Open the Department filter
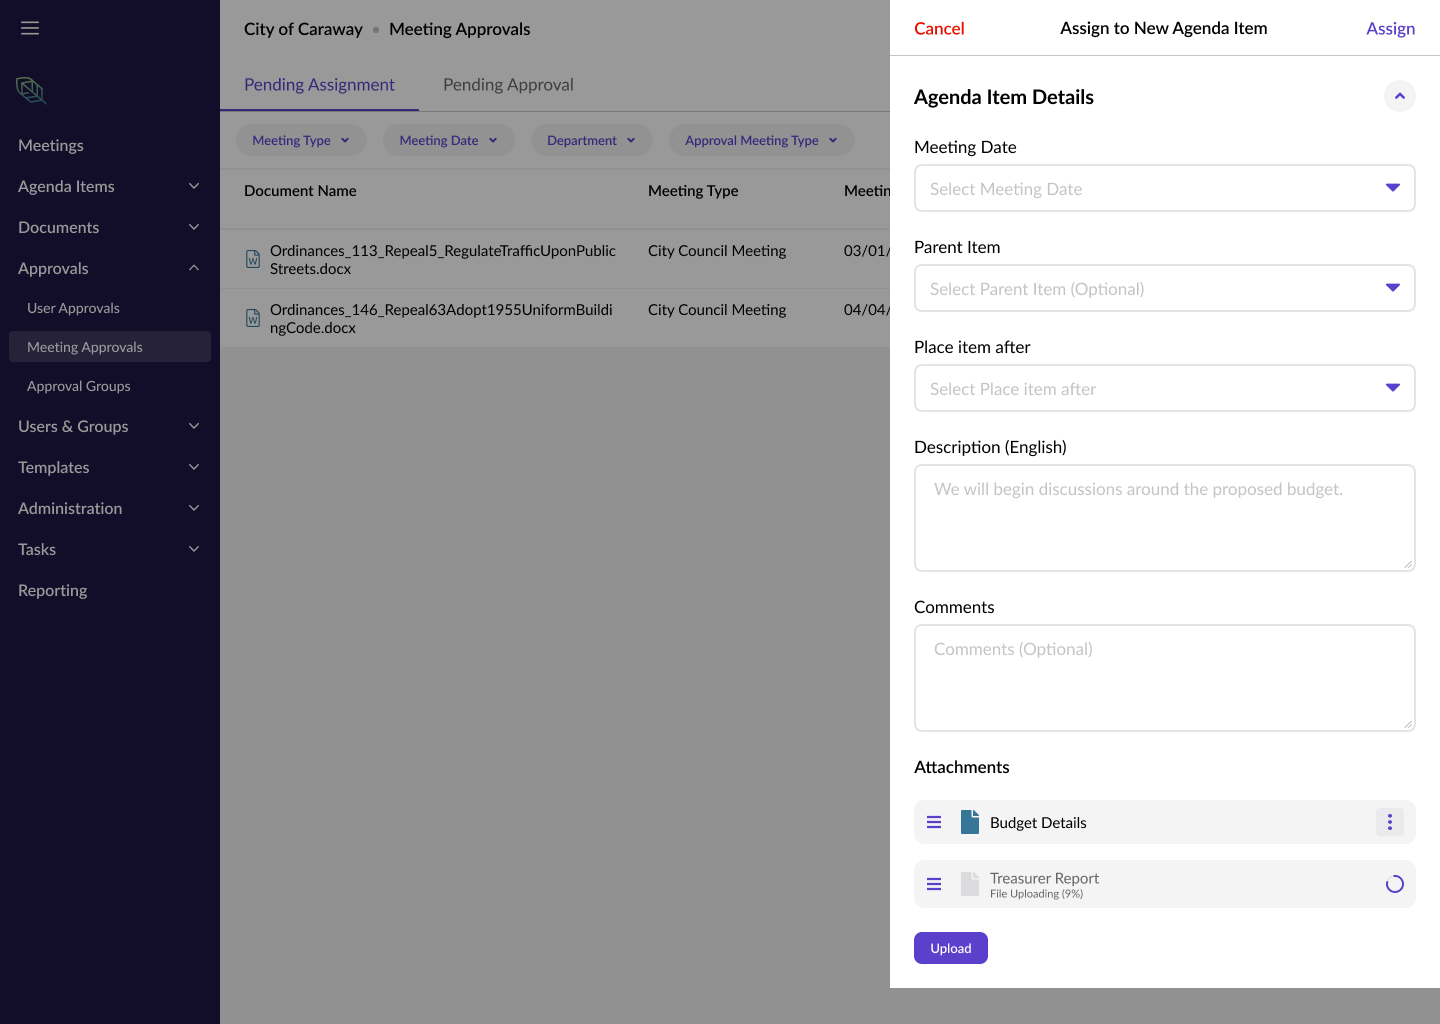 591,140
